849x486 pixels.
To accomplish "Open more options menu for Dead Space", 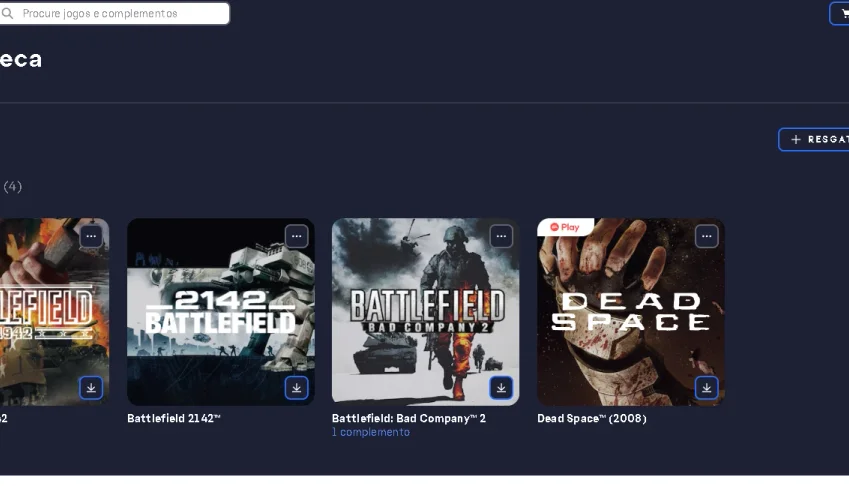I will [707, 237].
